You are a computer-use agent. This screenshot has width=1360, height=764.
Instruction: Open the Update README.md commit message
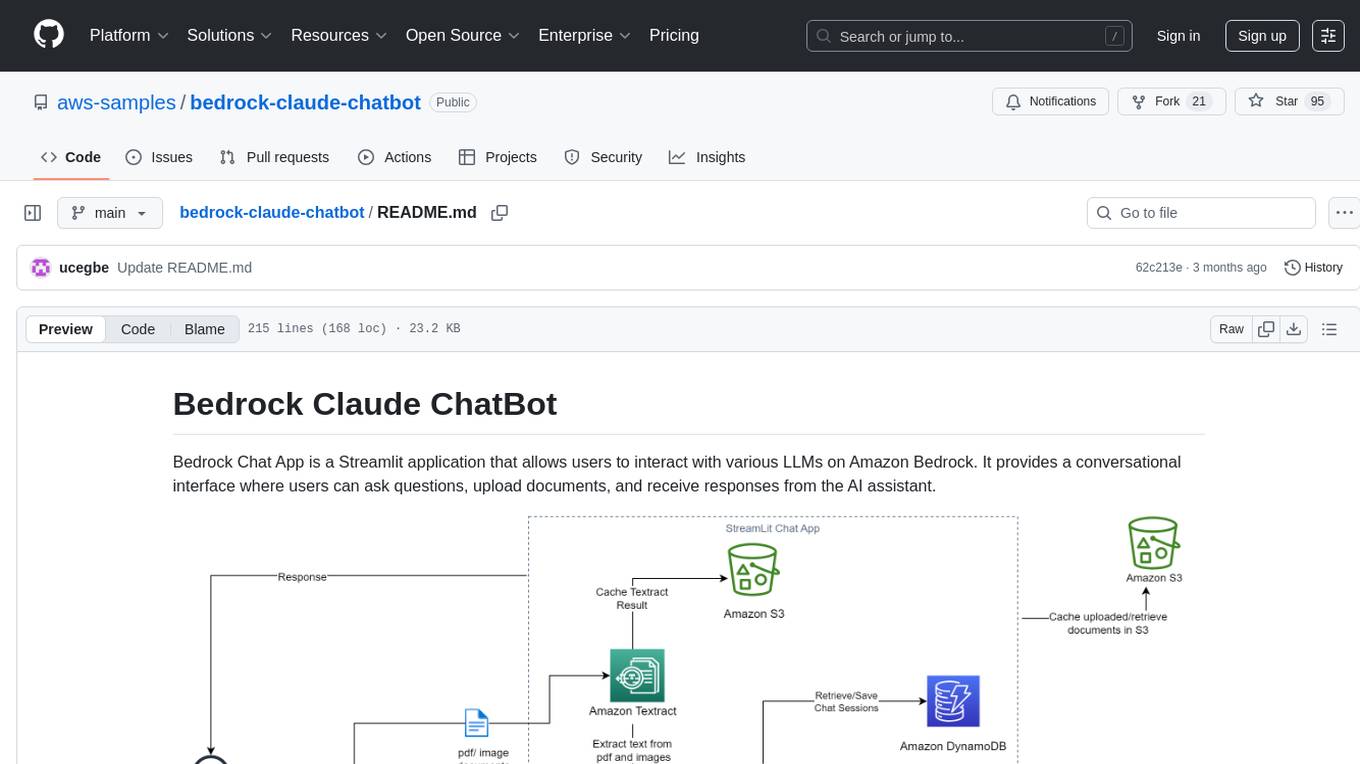[184, 268]
